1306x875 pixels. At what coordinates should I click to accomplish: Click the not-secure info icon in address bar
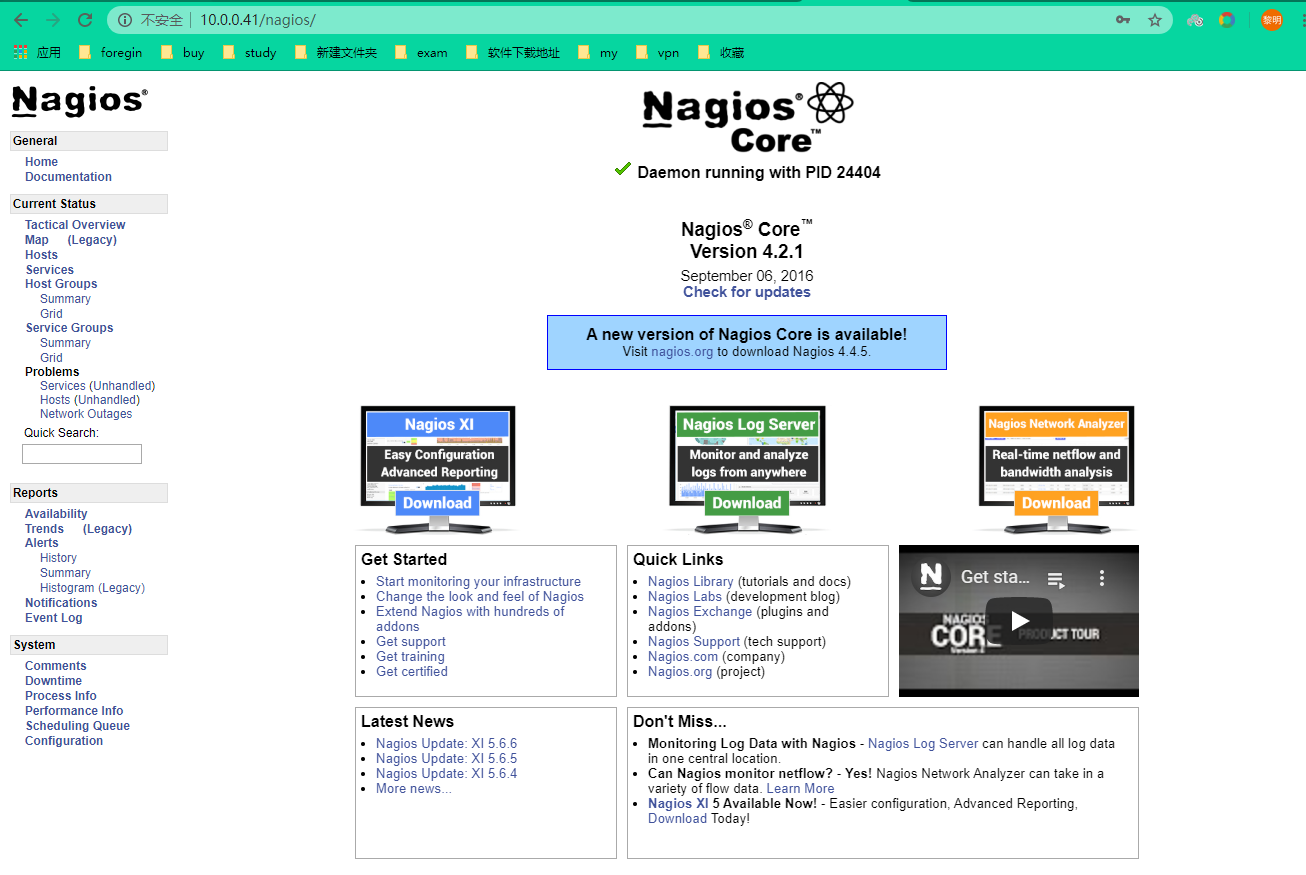pyautogui.click(x=125, y=20)
